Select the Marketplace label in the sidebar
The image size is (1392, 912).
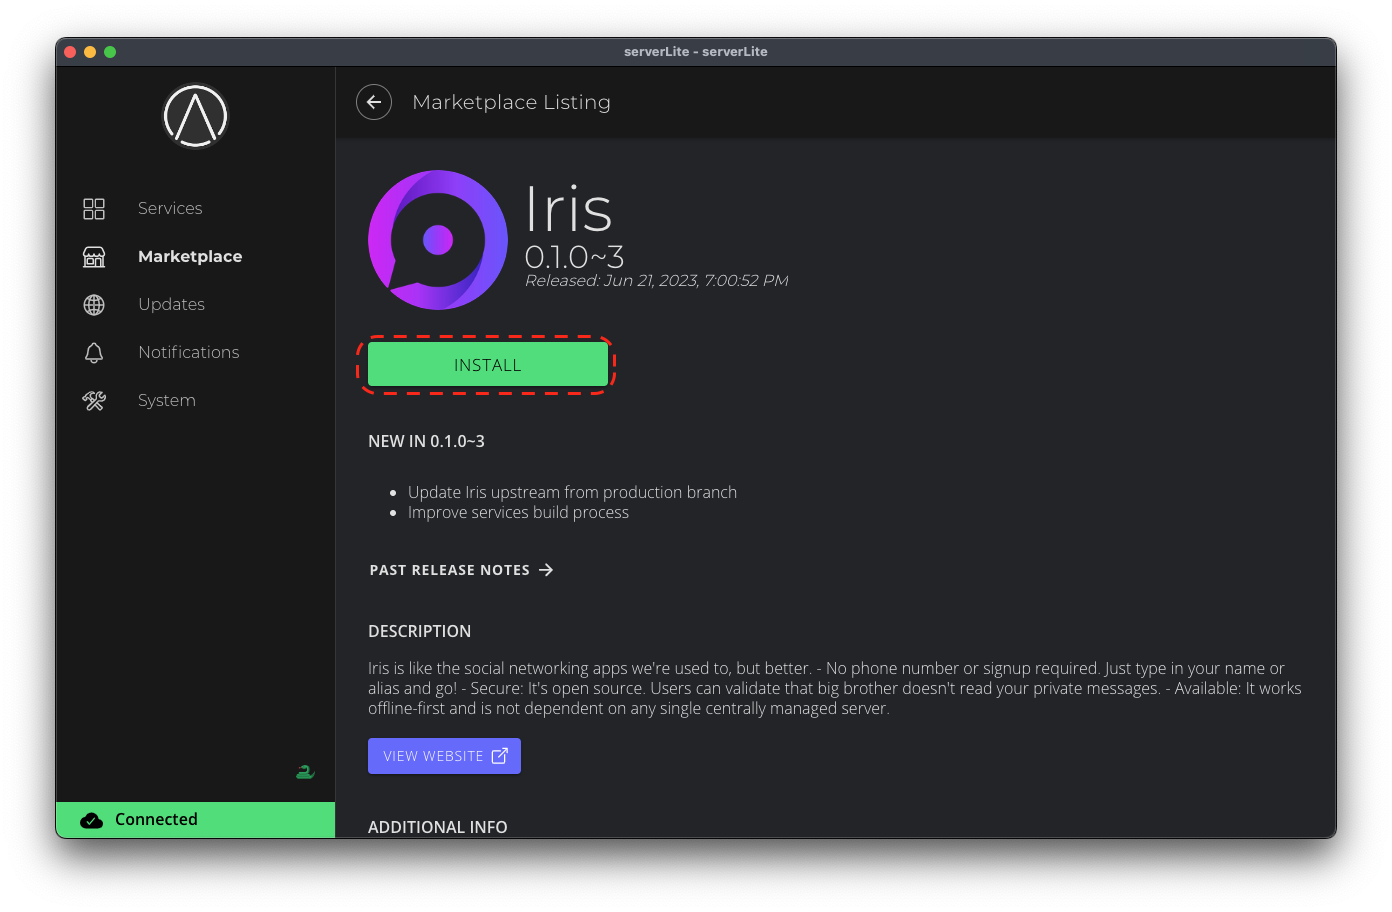(190, 257)
